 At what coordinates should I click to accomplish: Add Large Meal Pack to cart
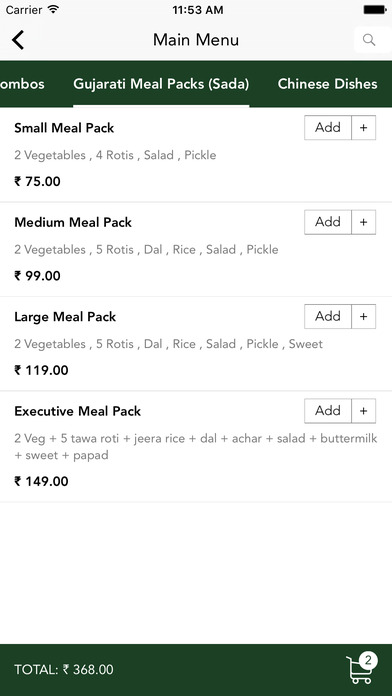click(328, 316)
